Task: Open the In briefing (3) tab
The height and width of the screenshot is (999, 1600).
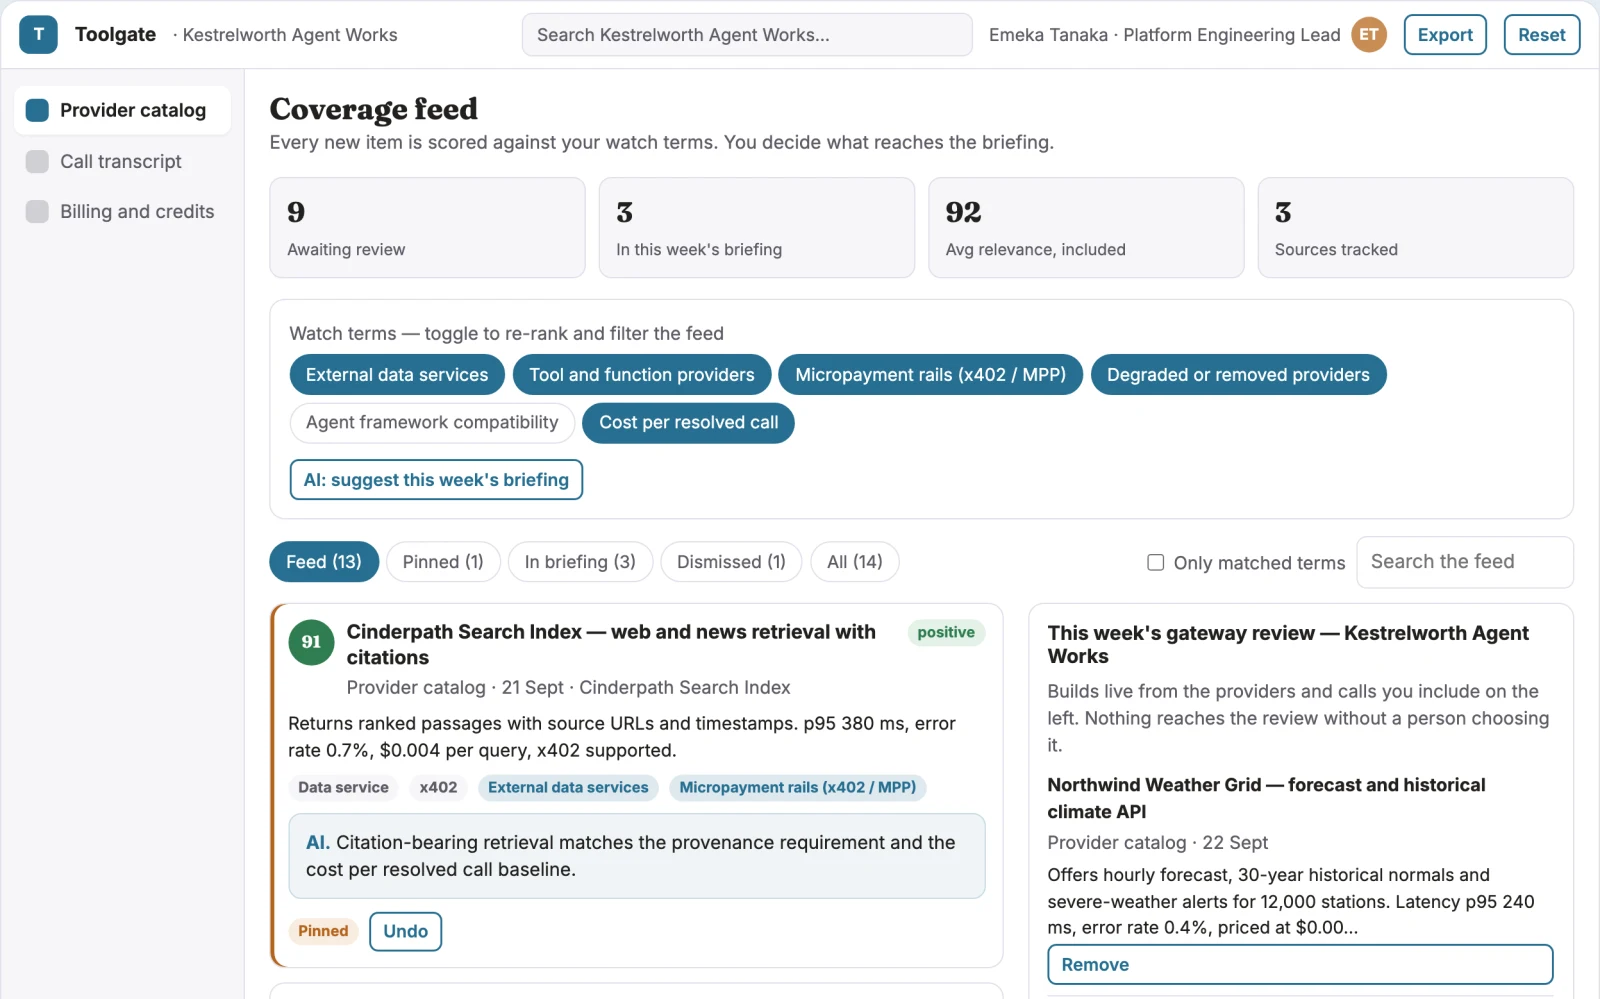Action: pyautogui.click(x=580, y=562)
